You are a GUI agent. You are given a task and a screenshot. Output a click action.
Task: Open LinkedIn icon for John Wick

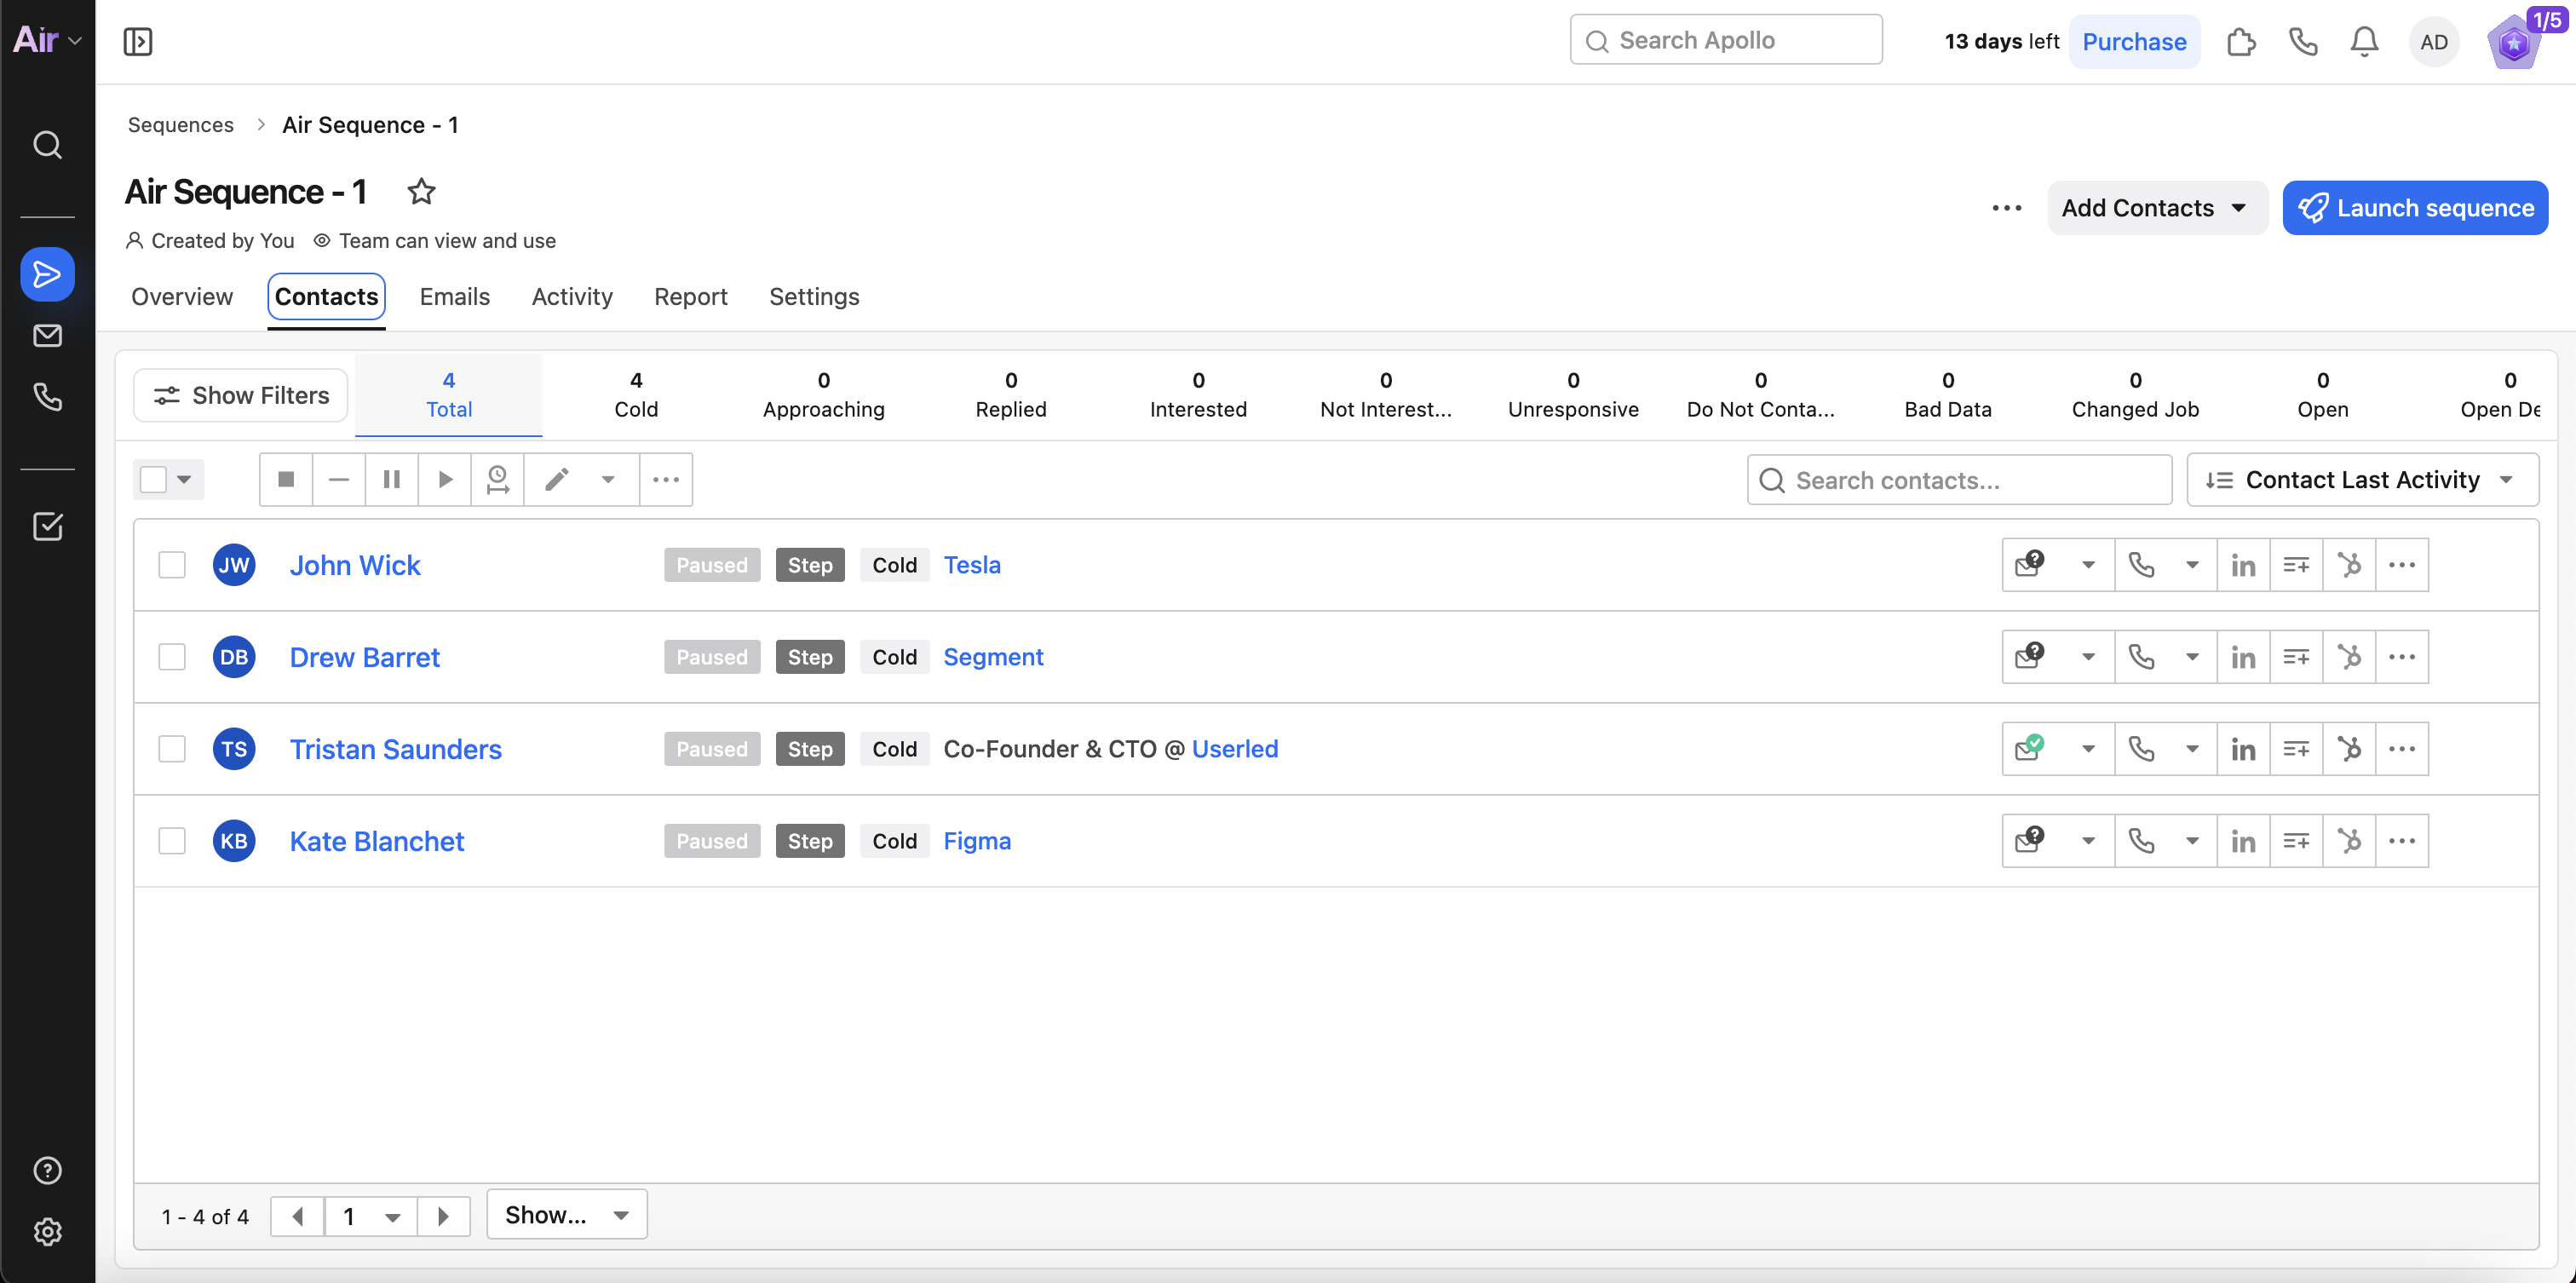tap(2243, 565)
